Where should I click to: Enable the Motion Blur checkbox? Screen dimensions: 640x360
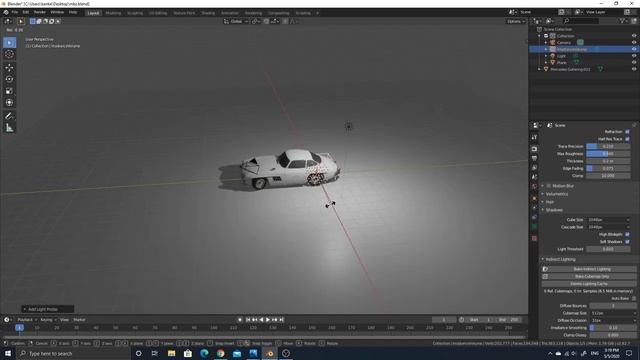click(x=549, y=186)
